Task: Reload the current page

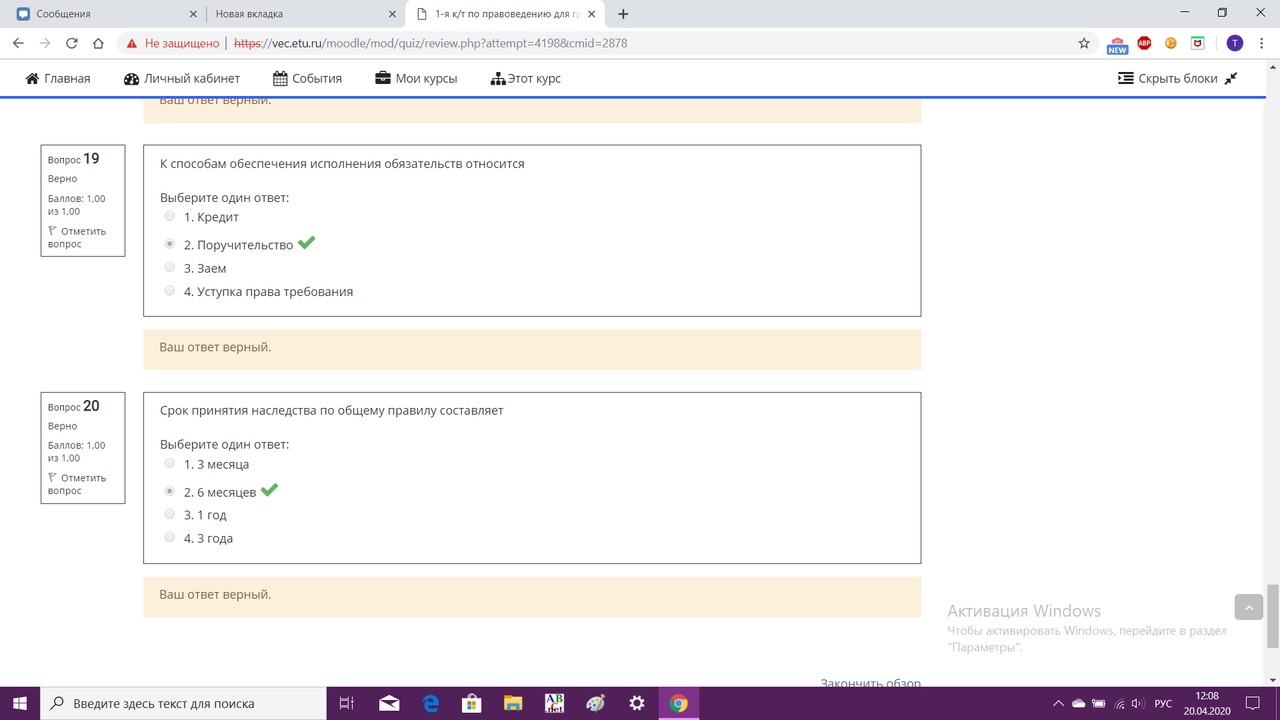Action: pyautogui.click(x=72, y=43)
